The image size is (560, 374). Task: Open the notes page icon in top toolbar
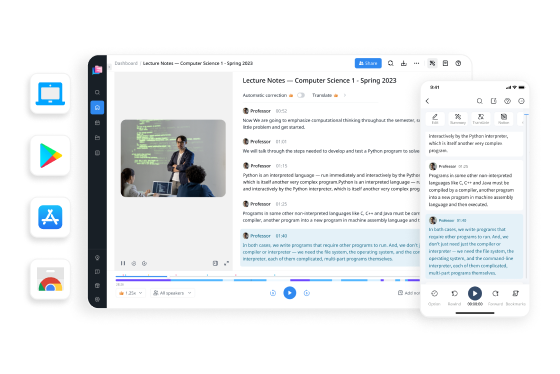445,63
